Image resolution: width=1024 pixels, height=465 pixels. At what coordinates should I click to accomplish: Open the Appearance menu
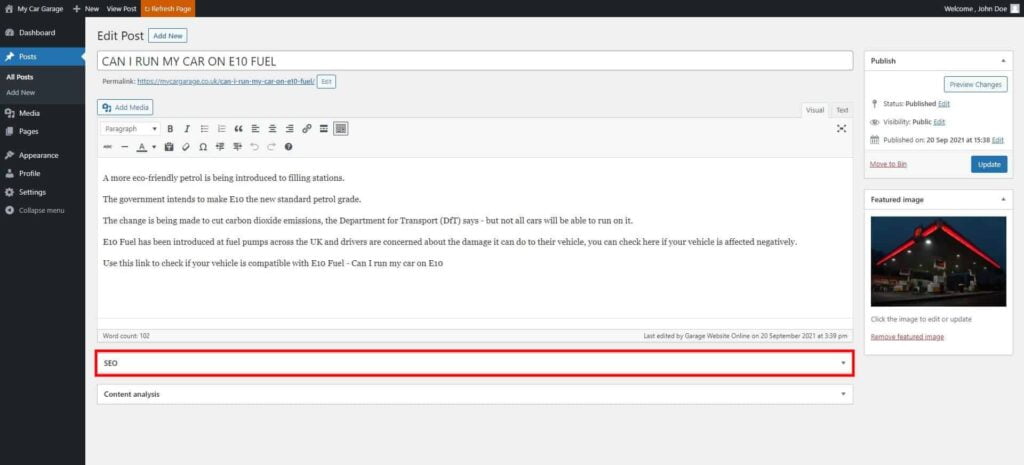(x=42, y=155)
